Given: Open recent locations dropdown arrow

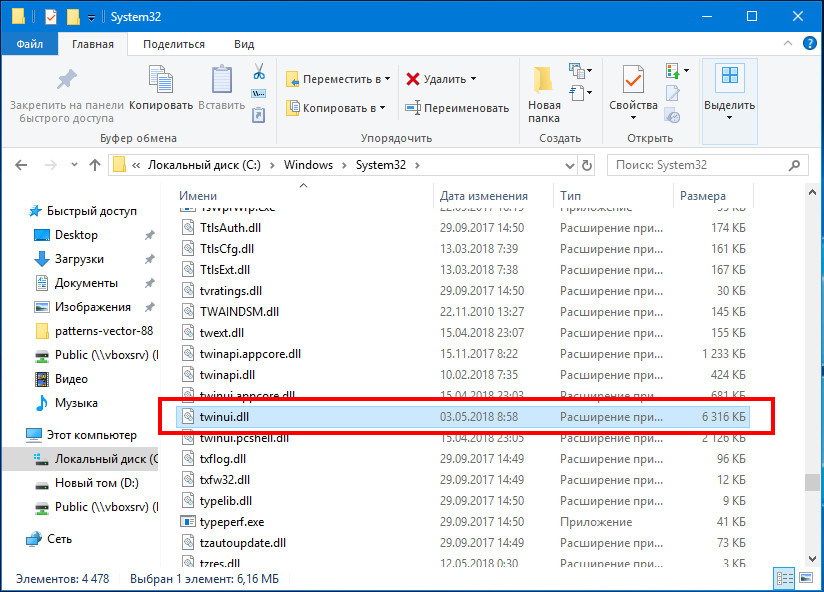Looking at the screenshot, I should [x=74, y=165].
